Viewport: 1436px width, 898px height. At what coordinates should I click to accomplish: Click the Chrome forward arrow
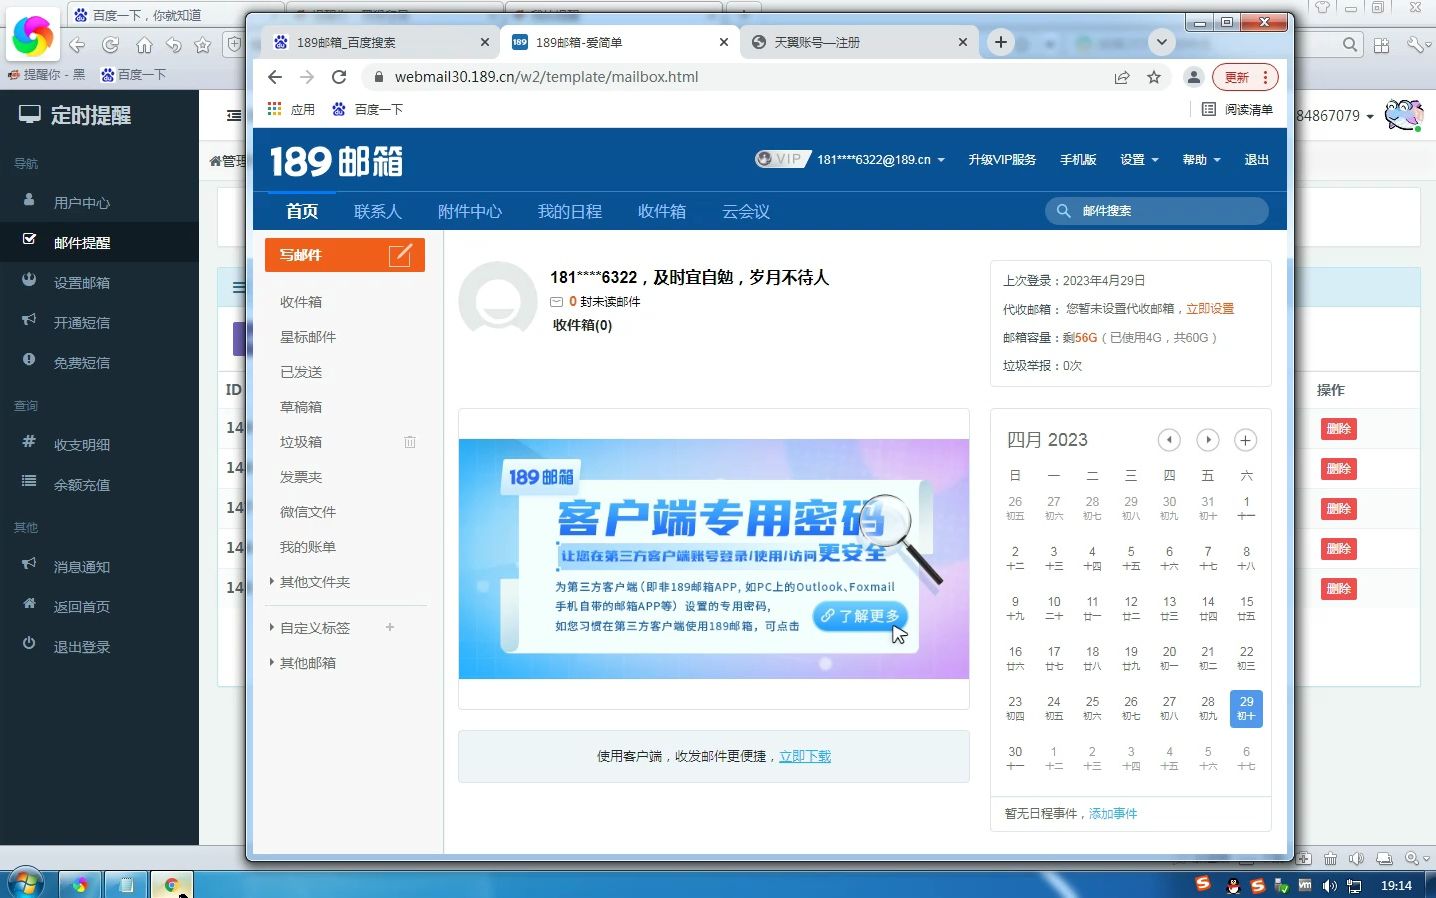307,77
